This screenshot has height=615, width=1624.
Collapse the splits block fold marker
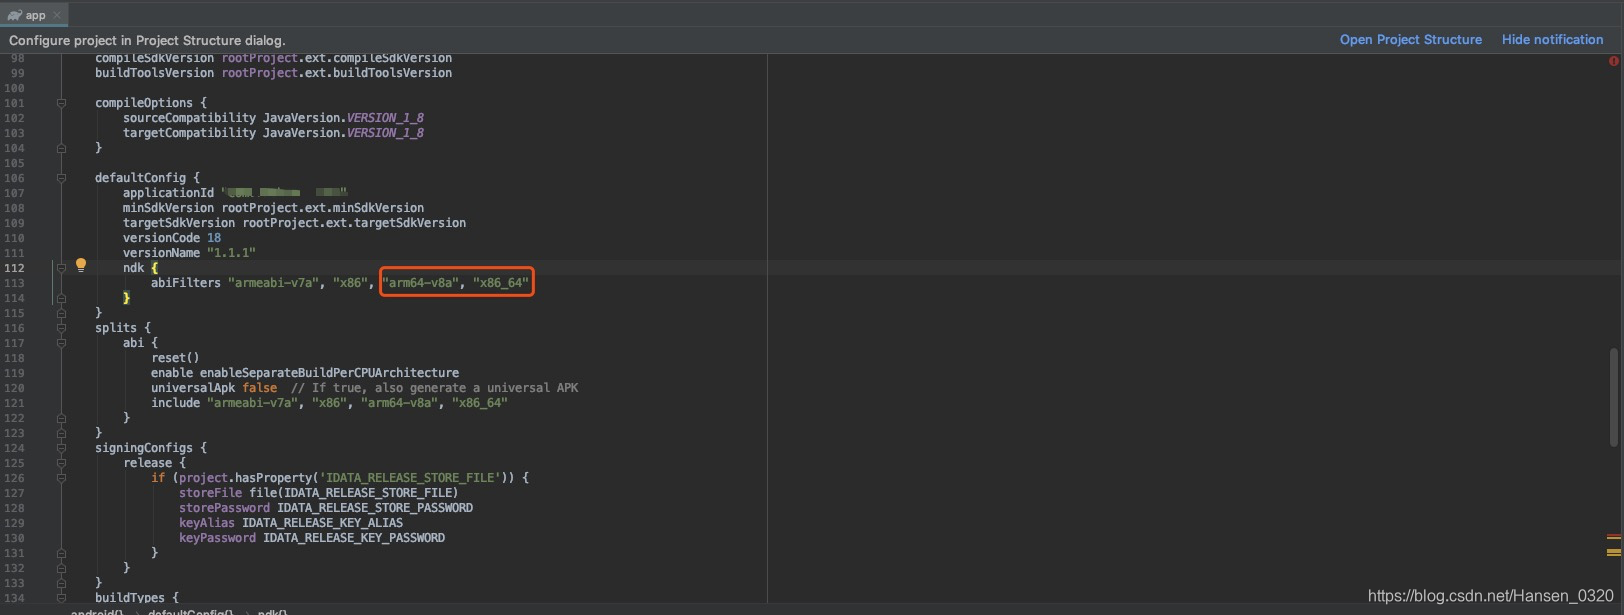(x=61, y=328)
